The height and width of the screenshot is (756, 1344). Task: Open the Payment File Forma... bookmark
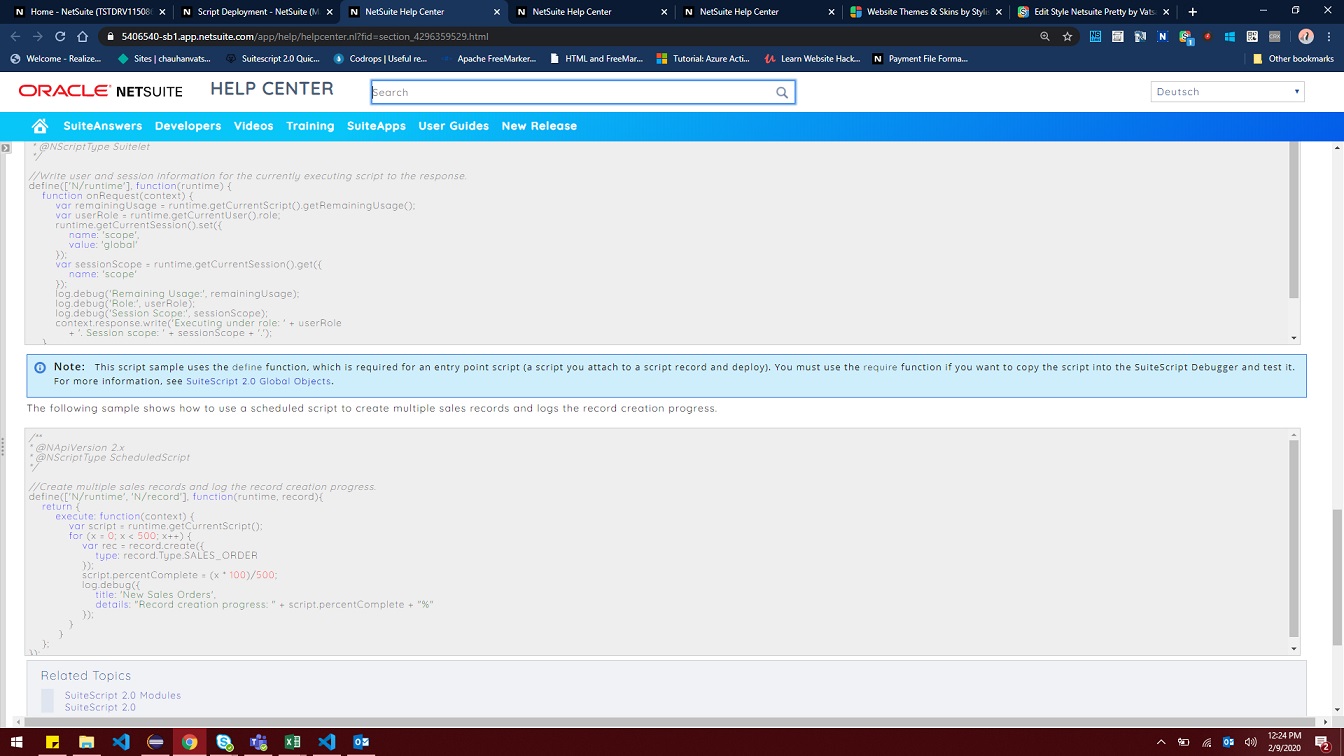point(920,59)
